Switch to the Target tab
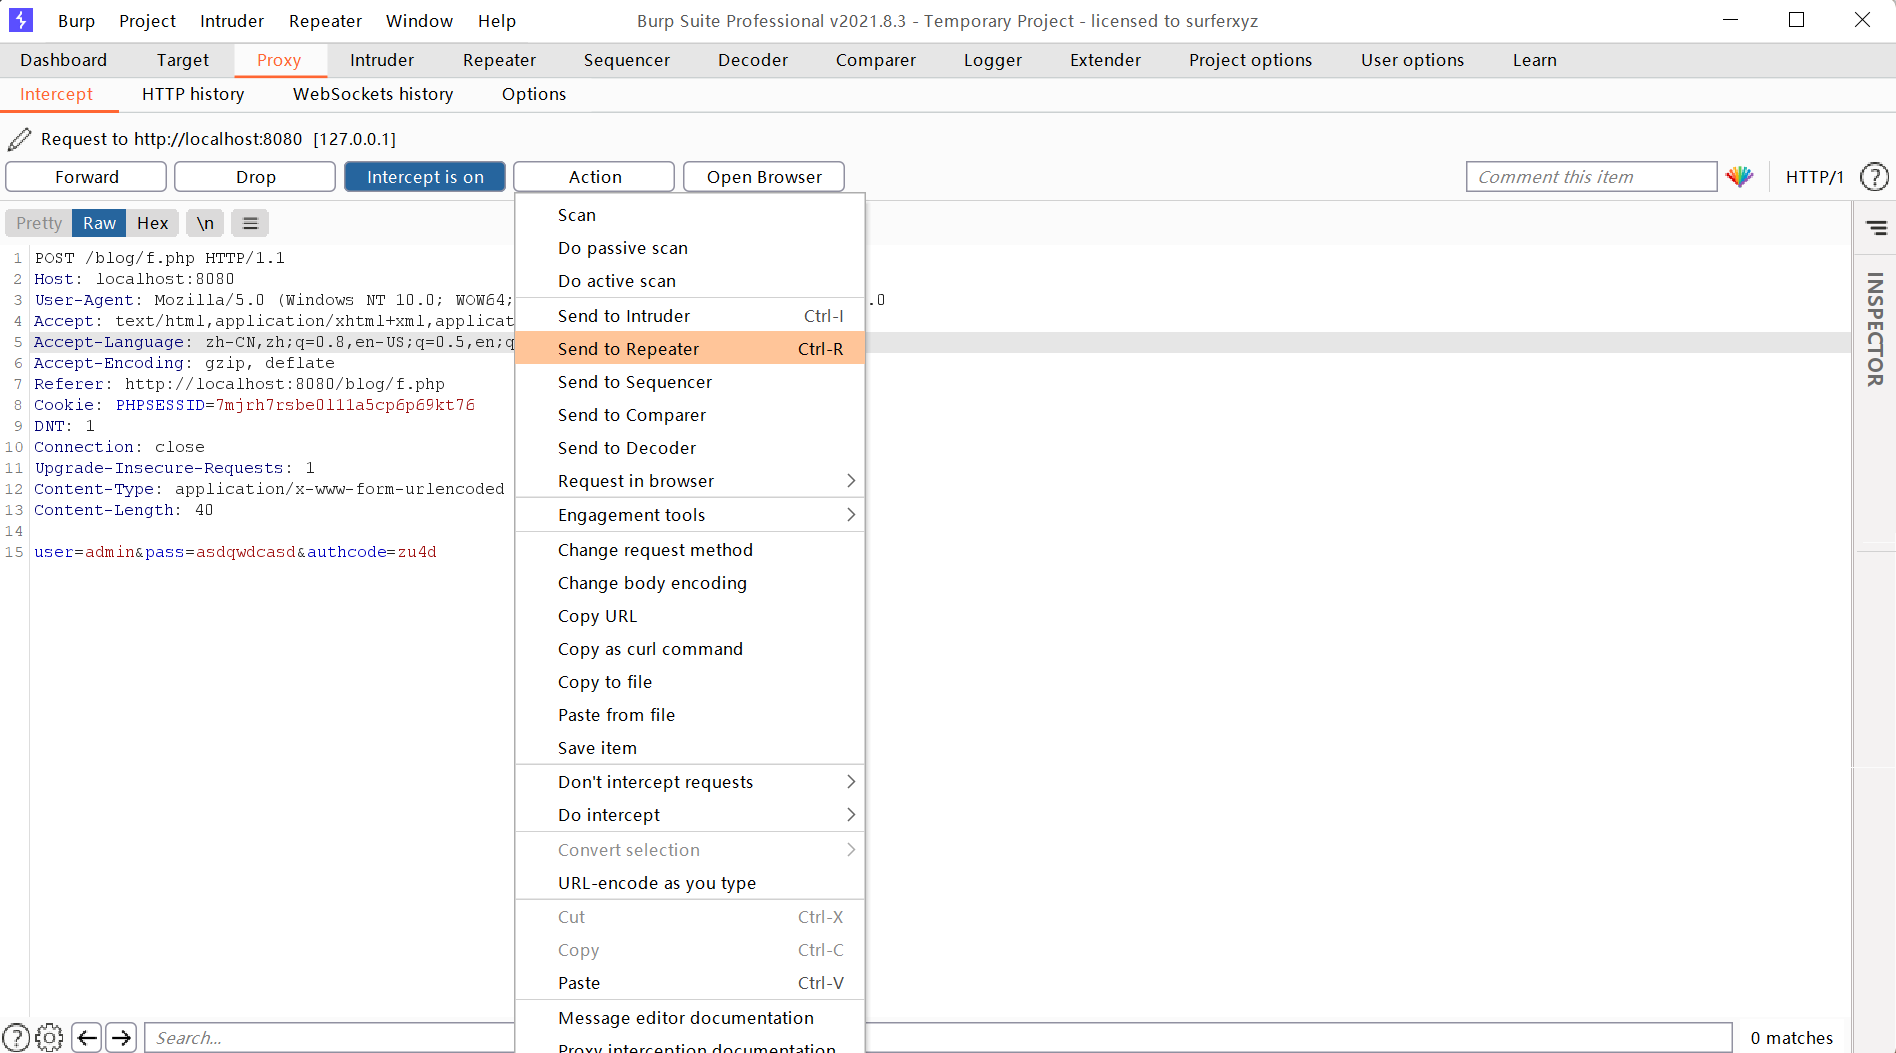This screenshot has height=1053, width=1896. [x=183, y=60]
